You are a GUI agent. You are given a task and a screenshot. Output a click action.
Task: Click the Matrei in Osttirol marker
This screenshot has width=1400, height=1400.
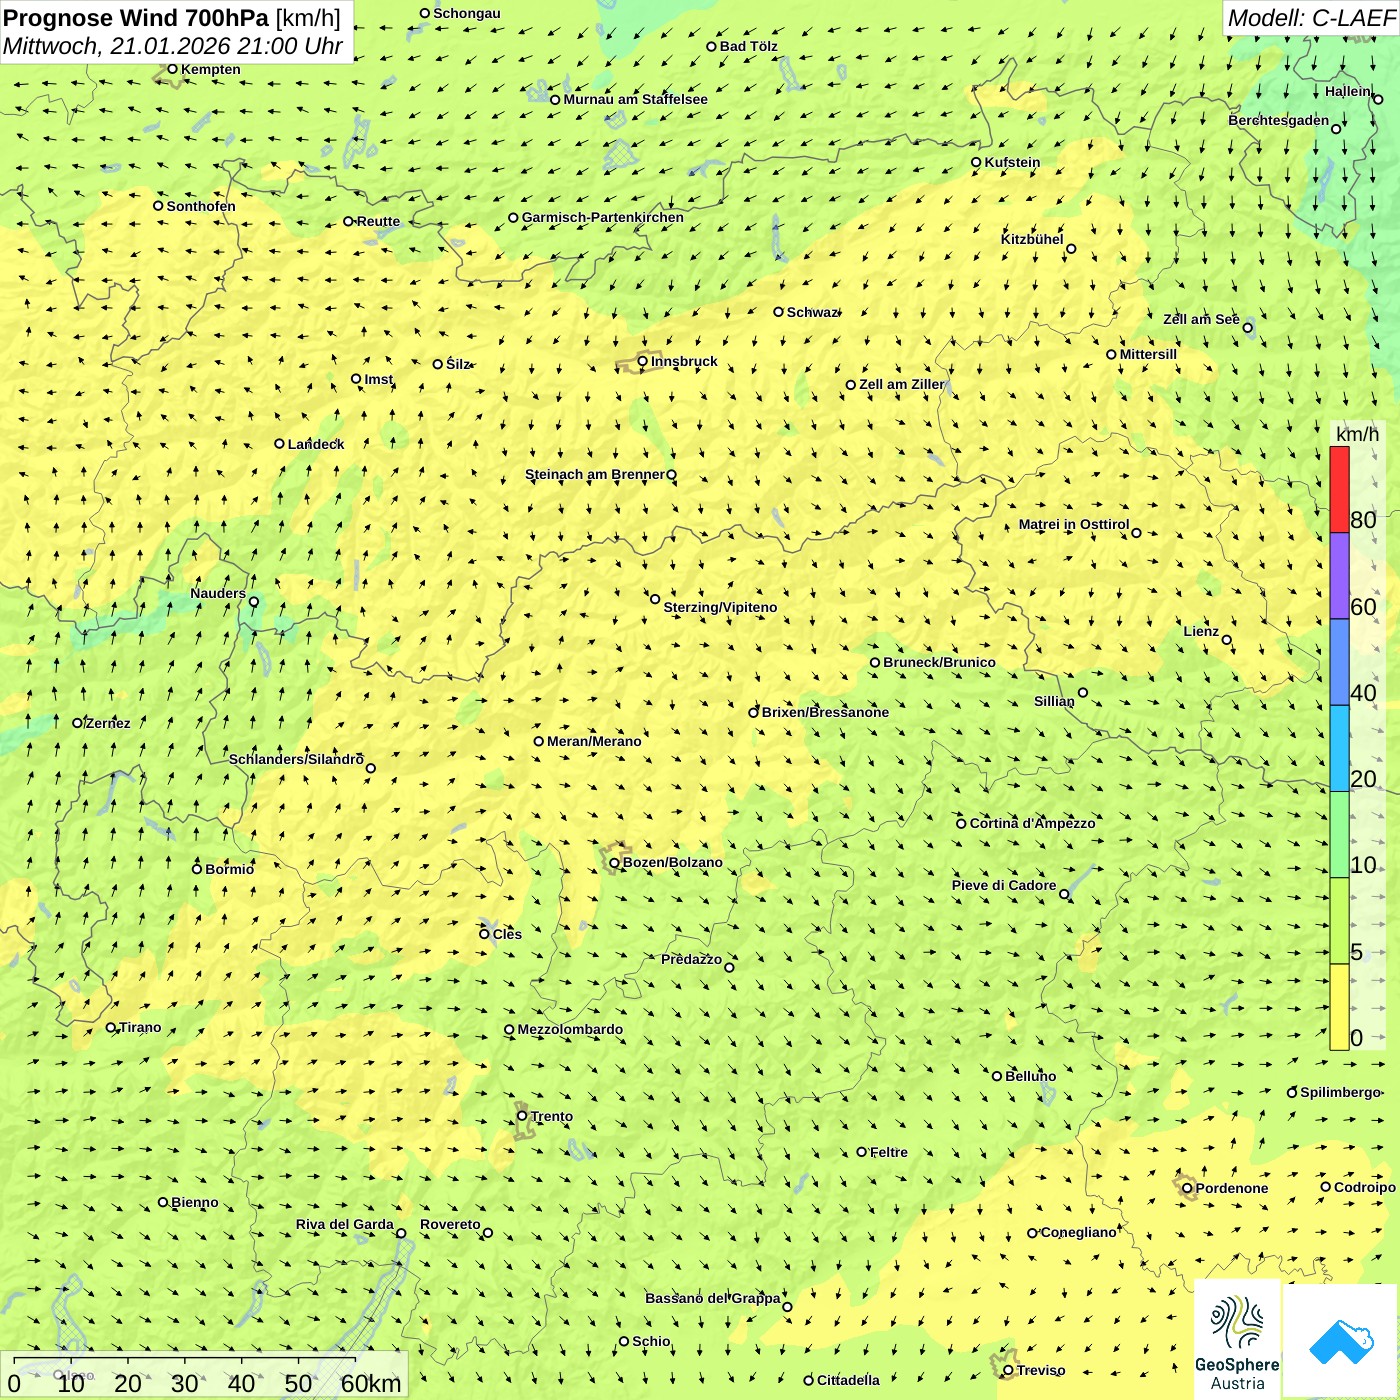click(1136, 533)
